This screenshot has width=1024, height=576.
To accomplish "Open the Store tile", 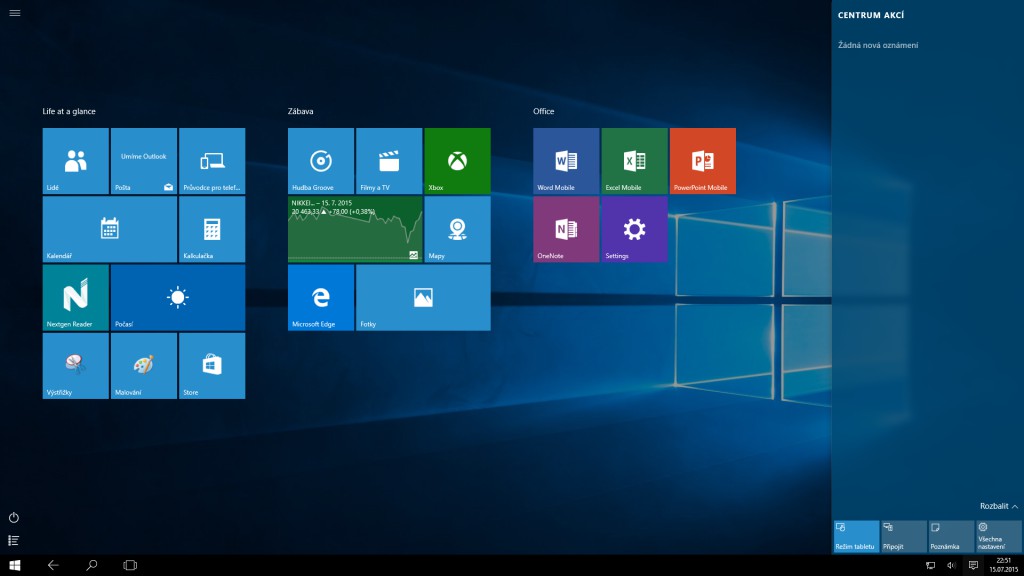I will [x=212, y=366].
